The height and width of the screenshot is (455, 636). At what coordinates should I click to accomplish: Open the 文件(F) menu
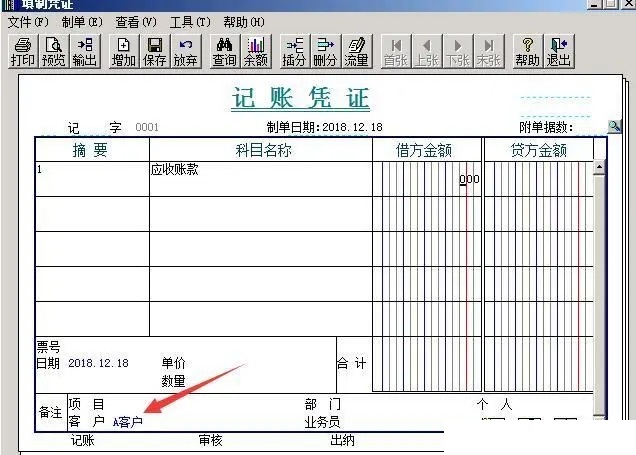point(28,22)
